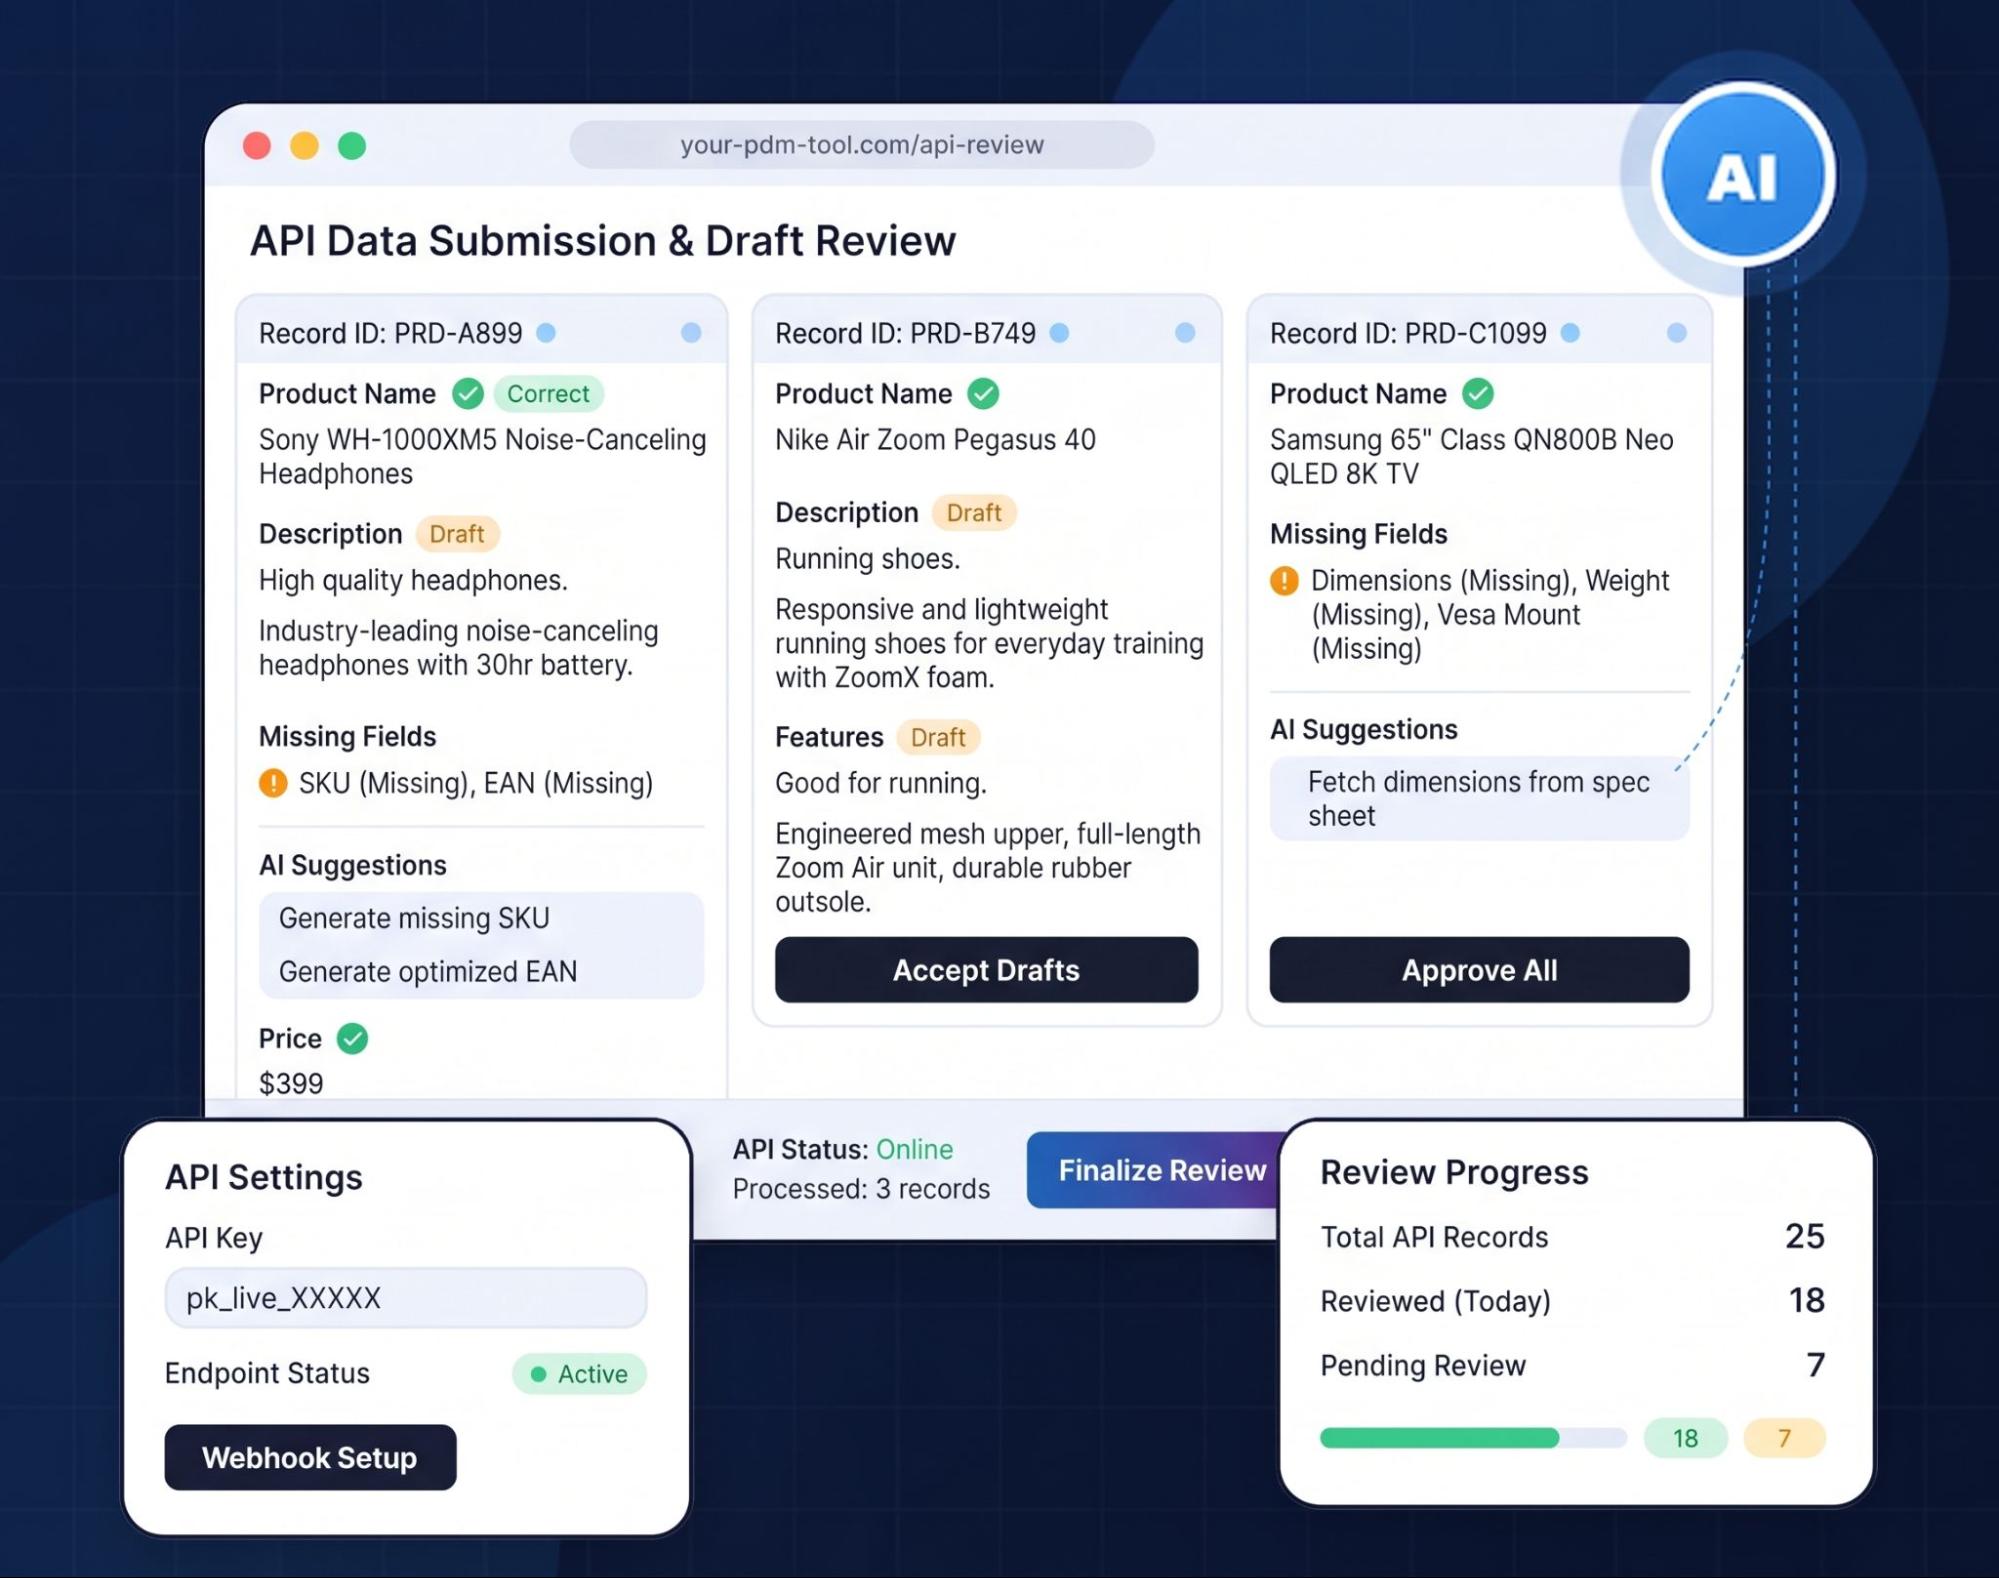Click the round blue AI badge

click(x=1742, y=176)
